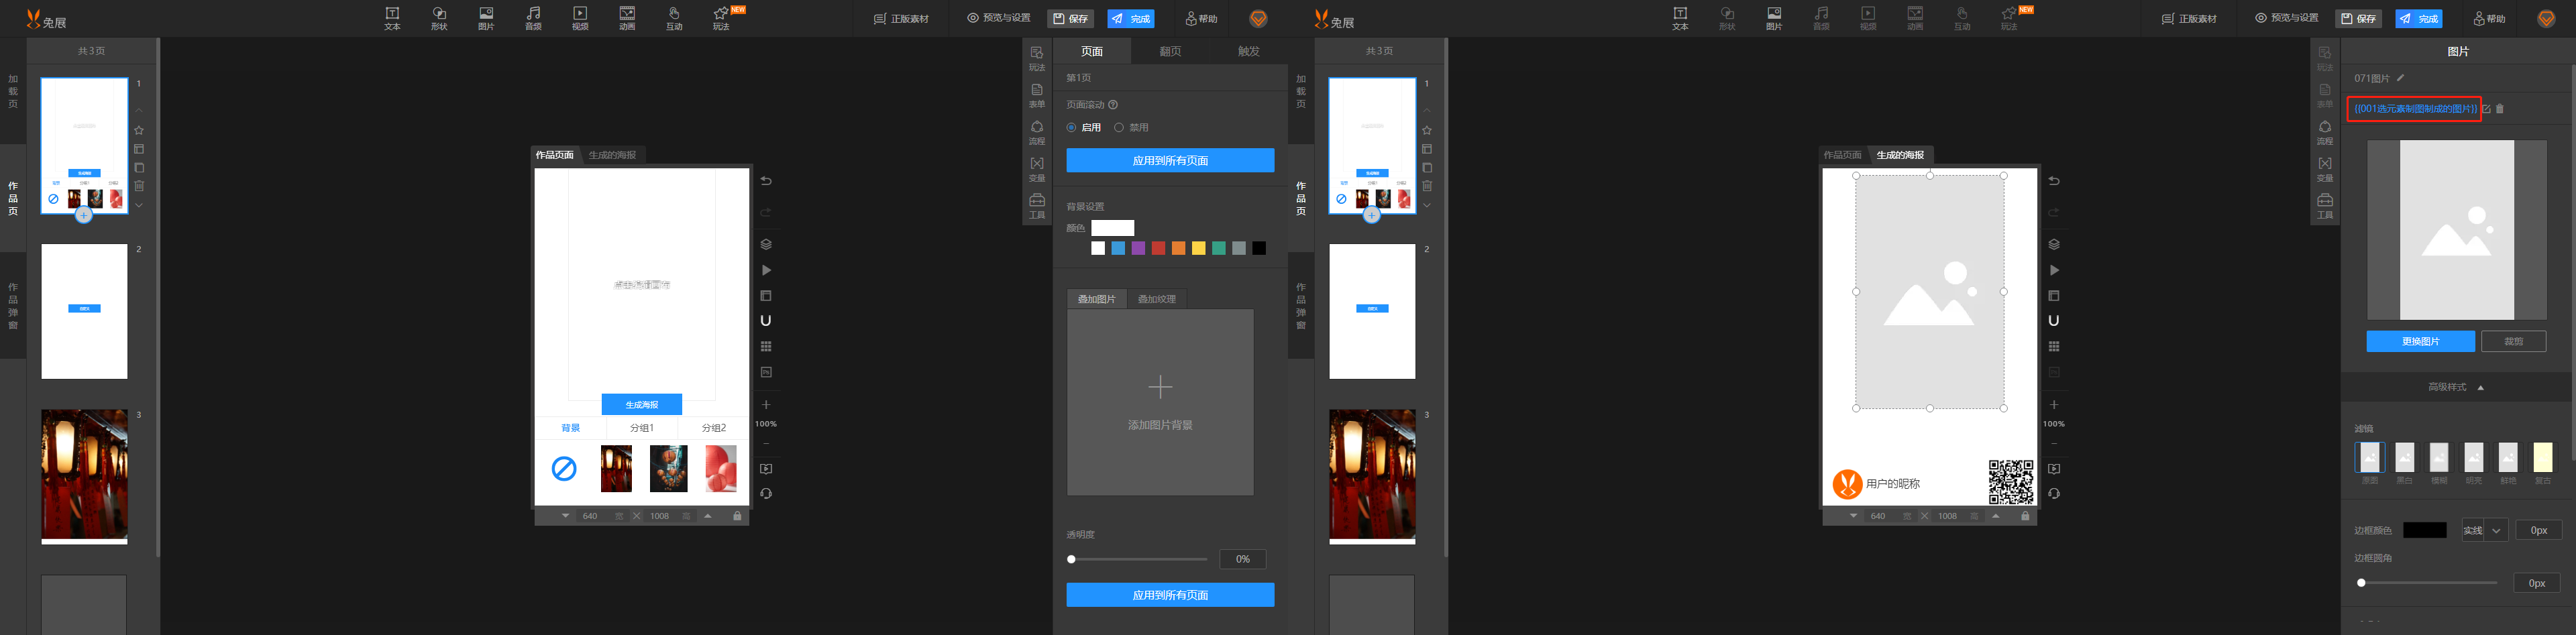Viewport: 2576px width, 635px height.
Task: Select the 形状 shape tool in left editor
Action: click(x=439, y=18)
